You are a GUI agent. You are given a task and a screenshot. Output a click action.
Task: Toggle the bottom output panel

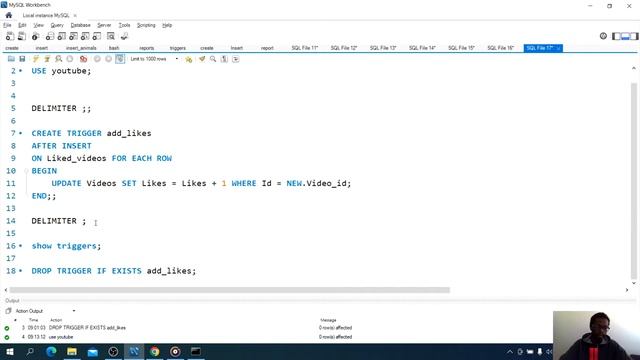tap(625, 36)
